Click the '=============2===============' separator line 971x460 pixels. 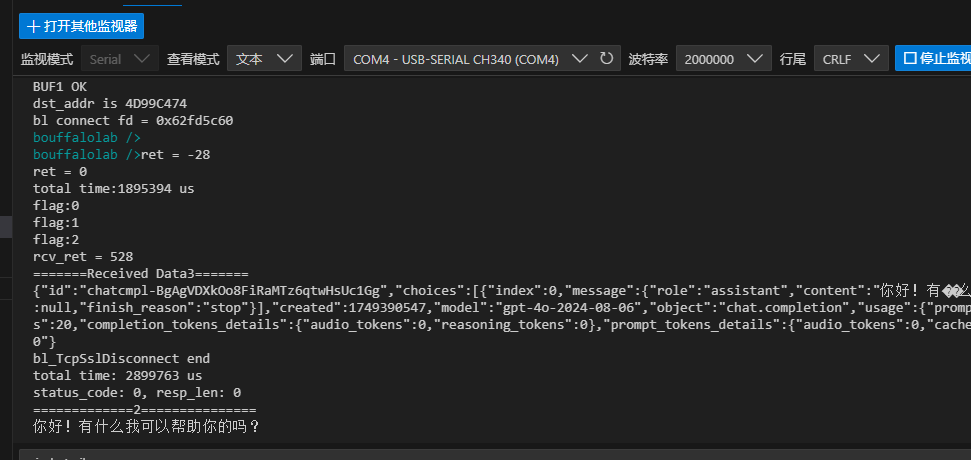(x=144, y=410)
